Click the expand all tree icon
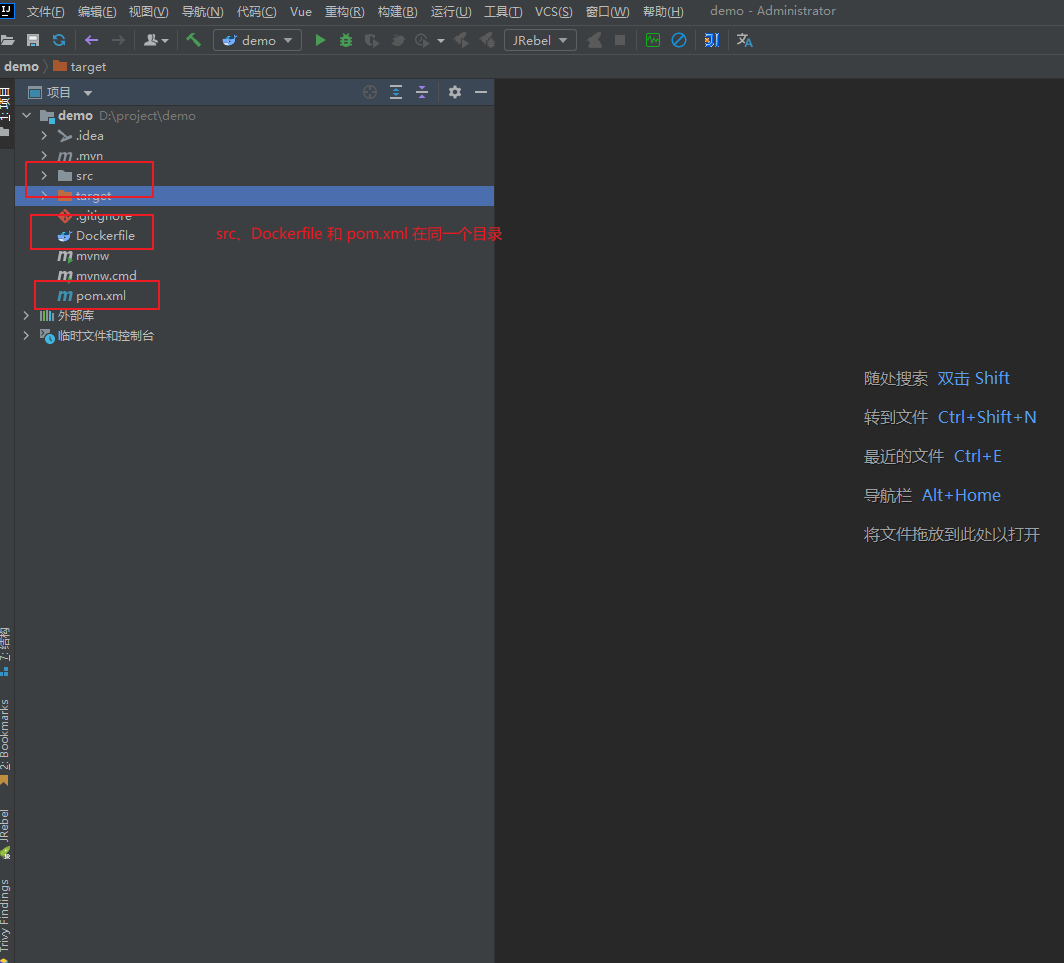 point(396,92)
